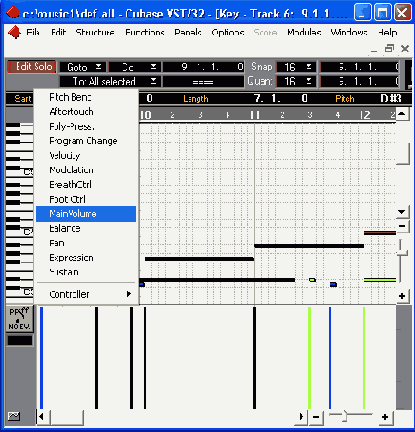Open the Goto dropdown
Screen dimensions: 415x432
[x=83, y=67]
